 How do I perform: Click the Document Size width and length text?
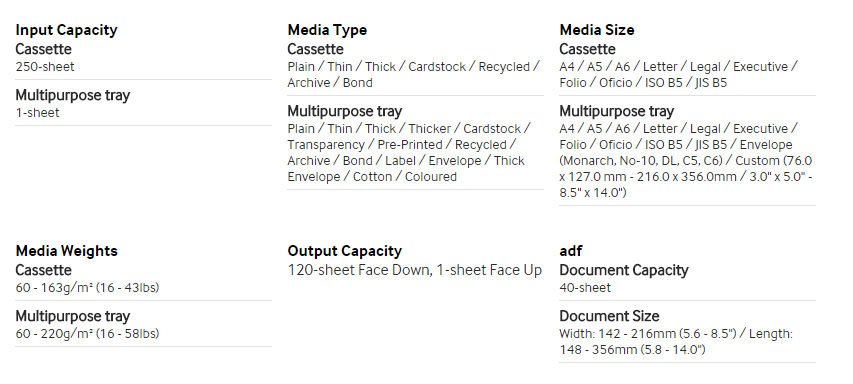[x=676, y=342]
